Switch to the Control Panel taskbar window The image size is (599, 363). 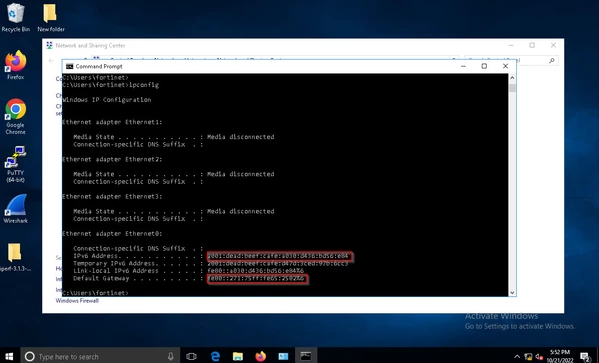click(x=283, y=357)
